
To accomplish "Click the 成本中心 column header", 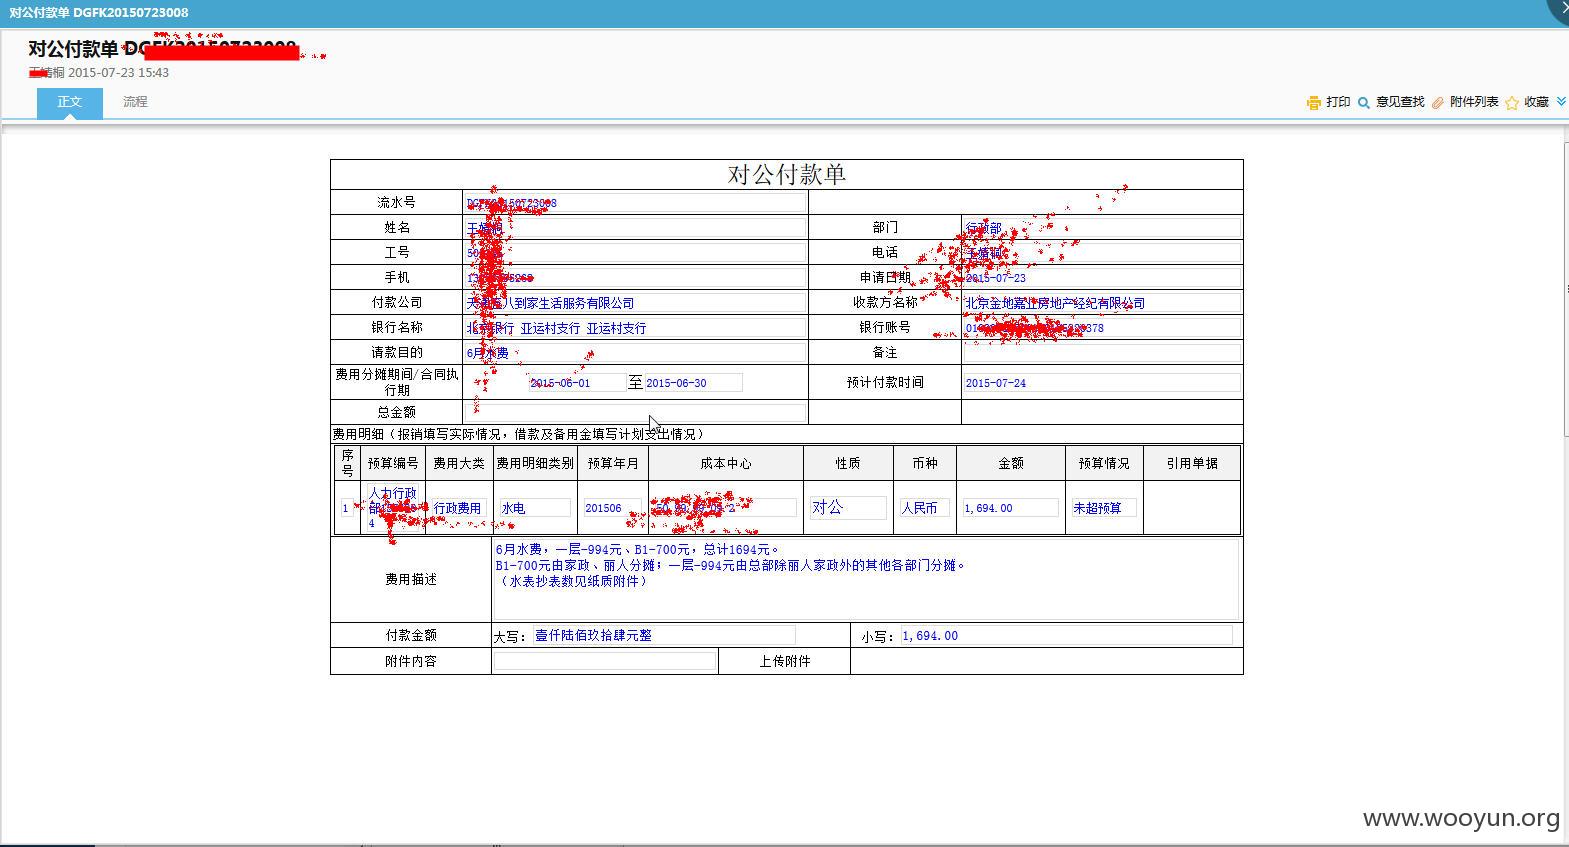I will click(x=726, y=463).
